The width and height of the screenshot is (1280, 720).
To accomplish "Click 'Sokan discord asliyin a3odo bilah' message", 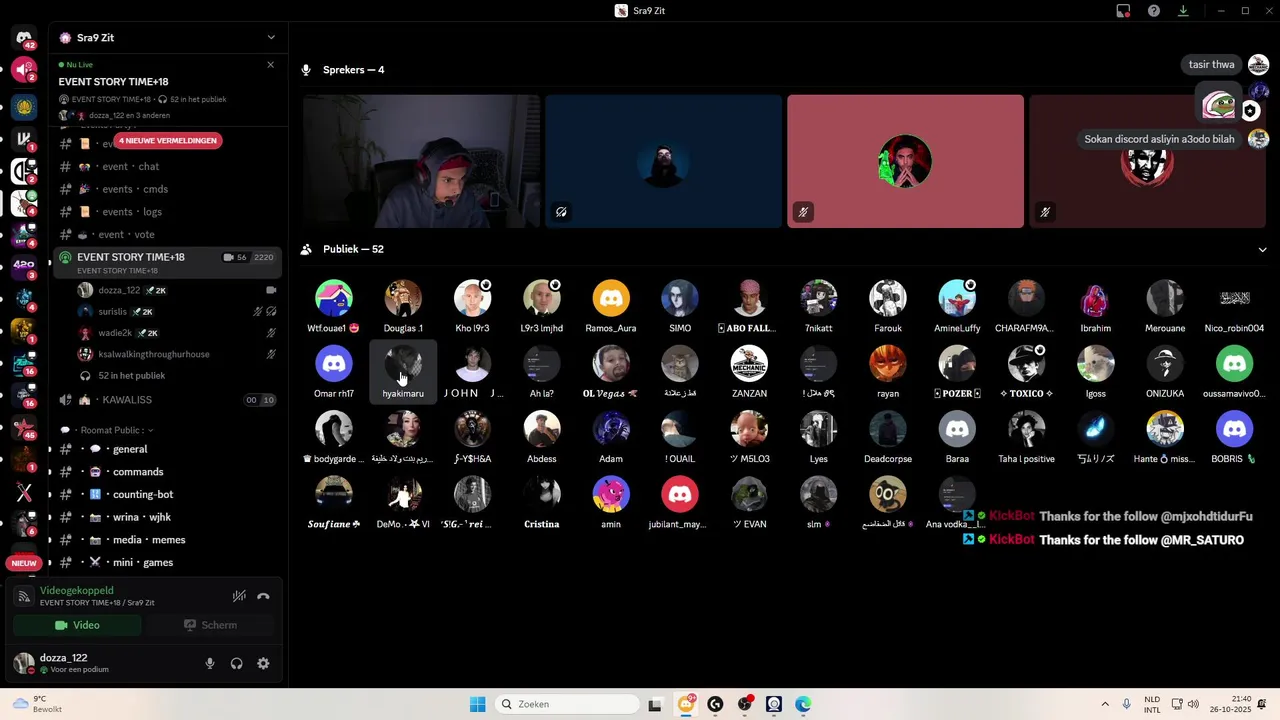I will (1159, 139).
